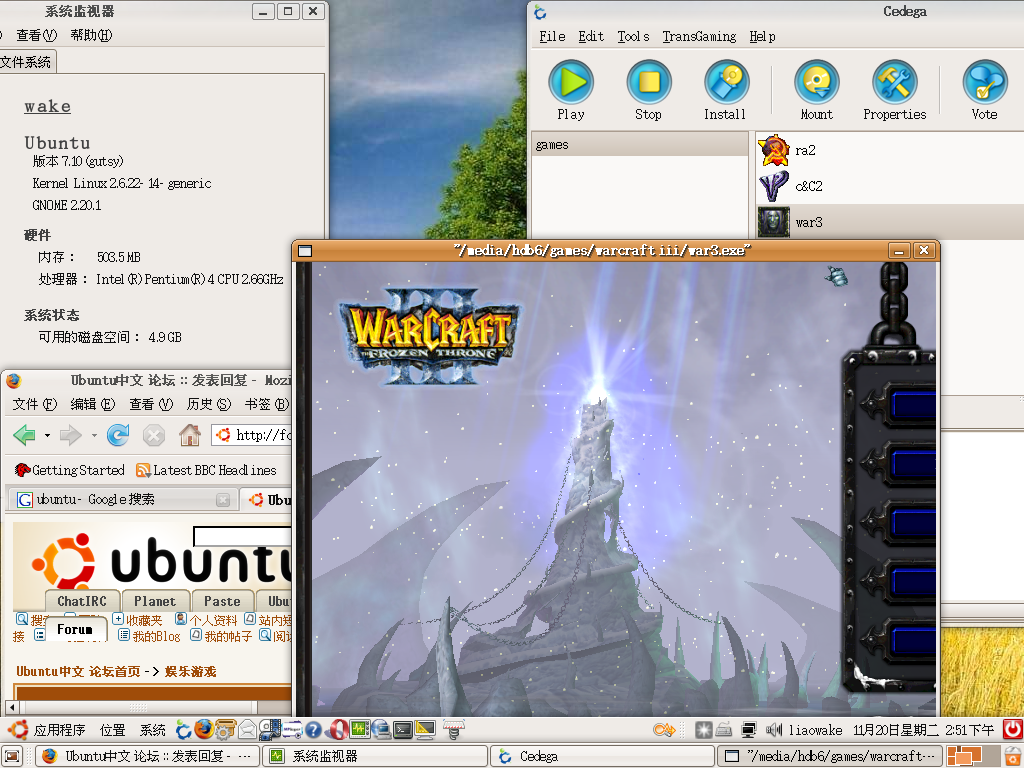Click the Play button in Cedega
Viewport: 1024px width, 768px height.
tap(571, 91)
